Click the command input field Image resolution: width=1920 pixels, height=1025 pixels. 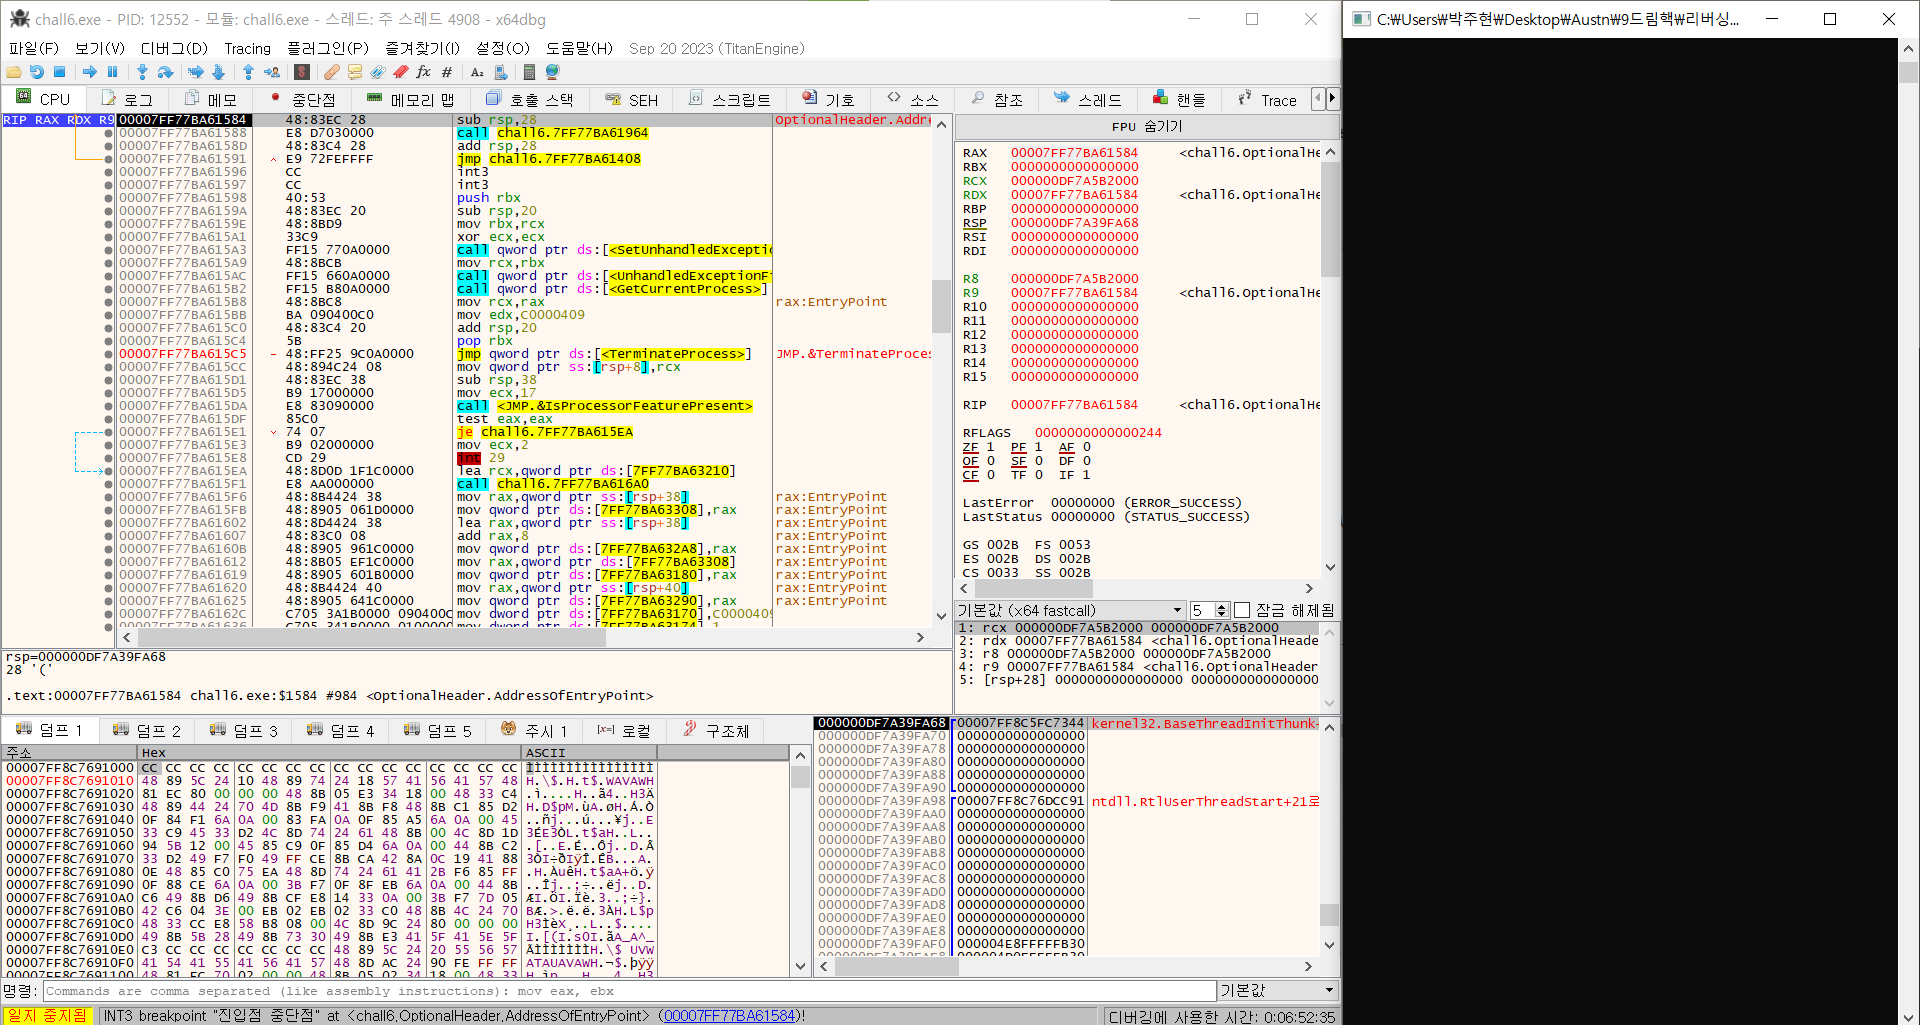(630, 991)
